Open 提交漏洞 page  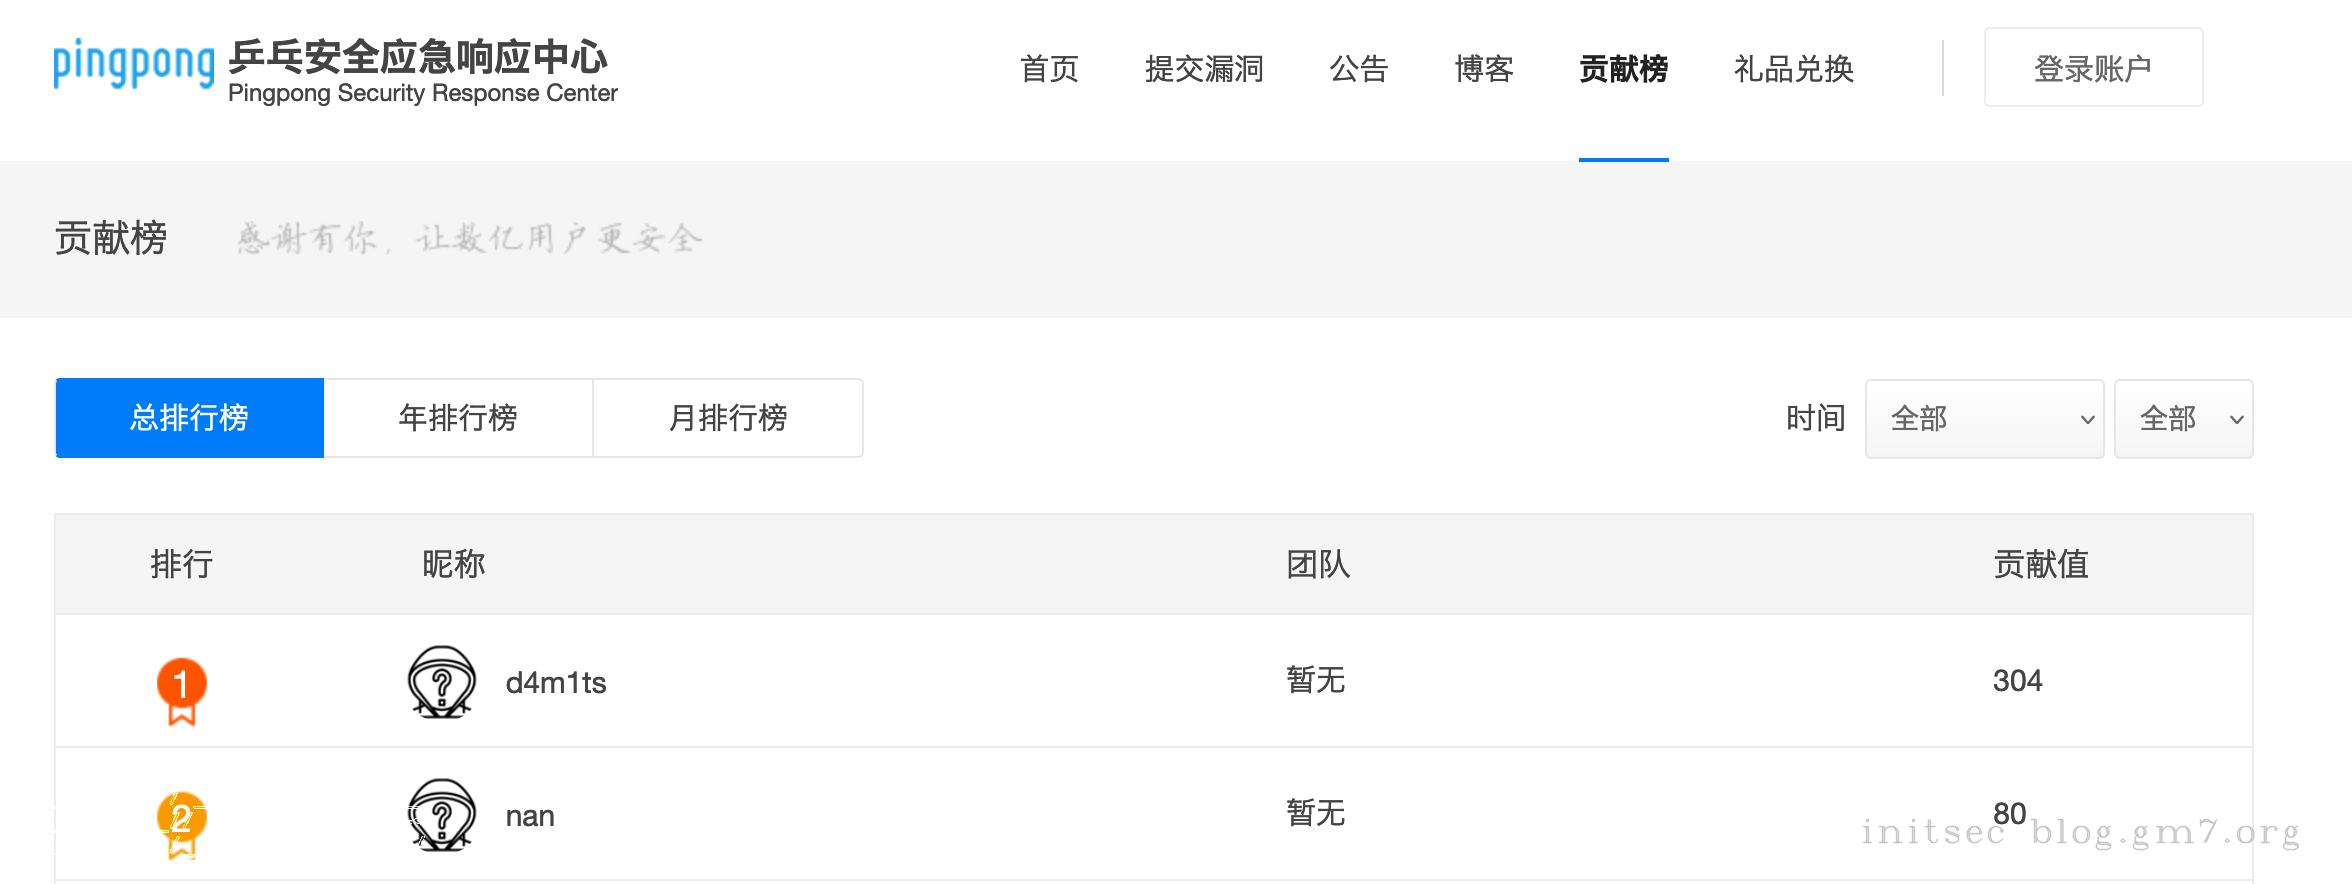tap(1204, 69)
